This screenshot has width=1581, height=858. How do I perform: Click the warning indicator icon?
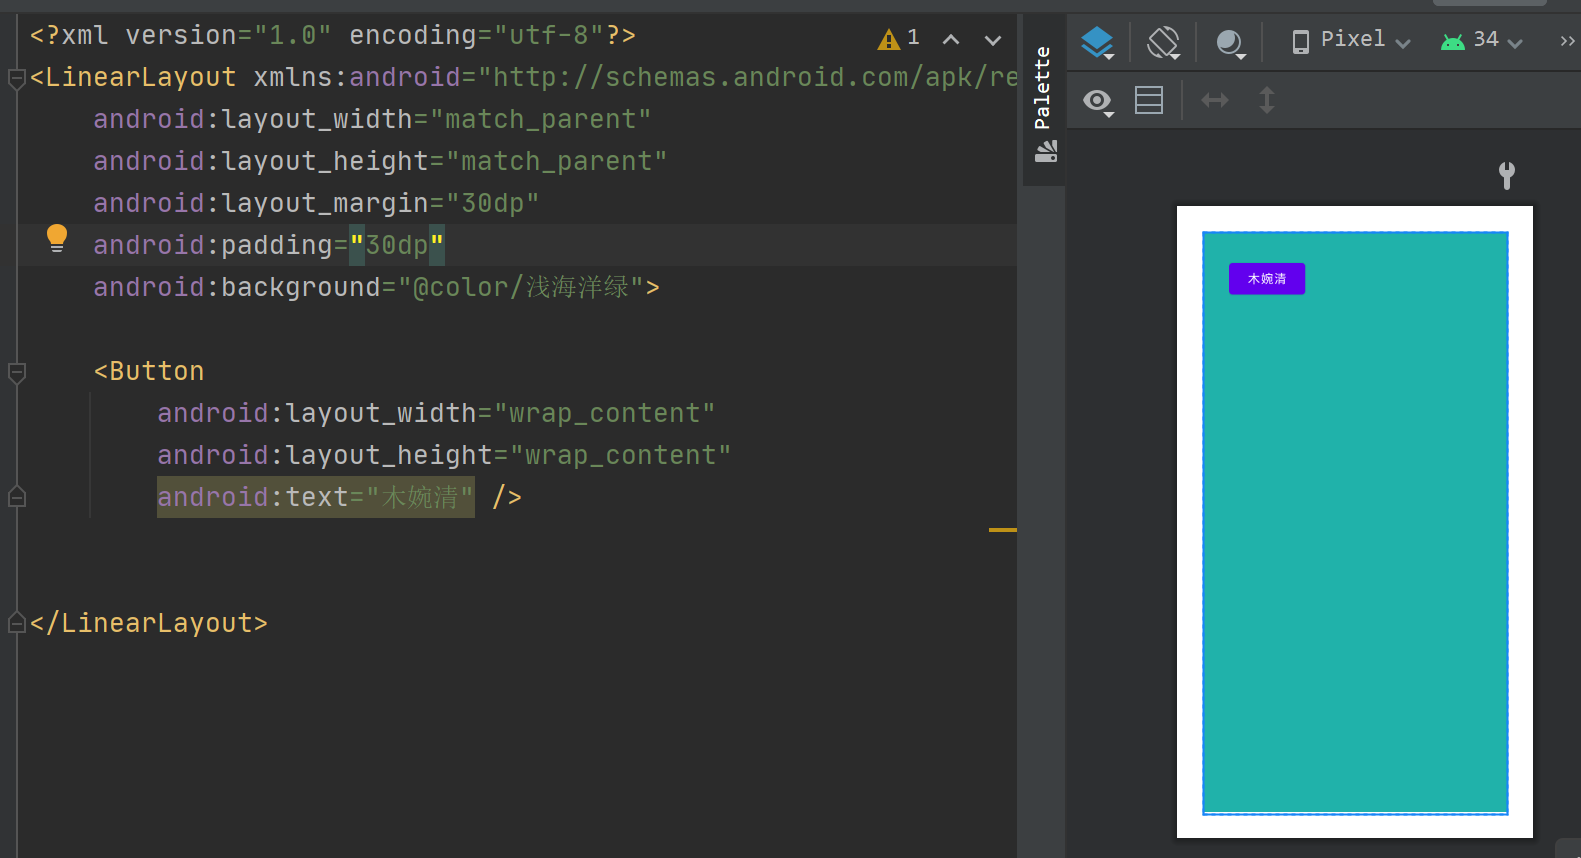[x=889, y=39]
